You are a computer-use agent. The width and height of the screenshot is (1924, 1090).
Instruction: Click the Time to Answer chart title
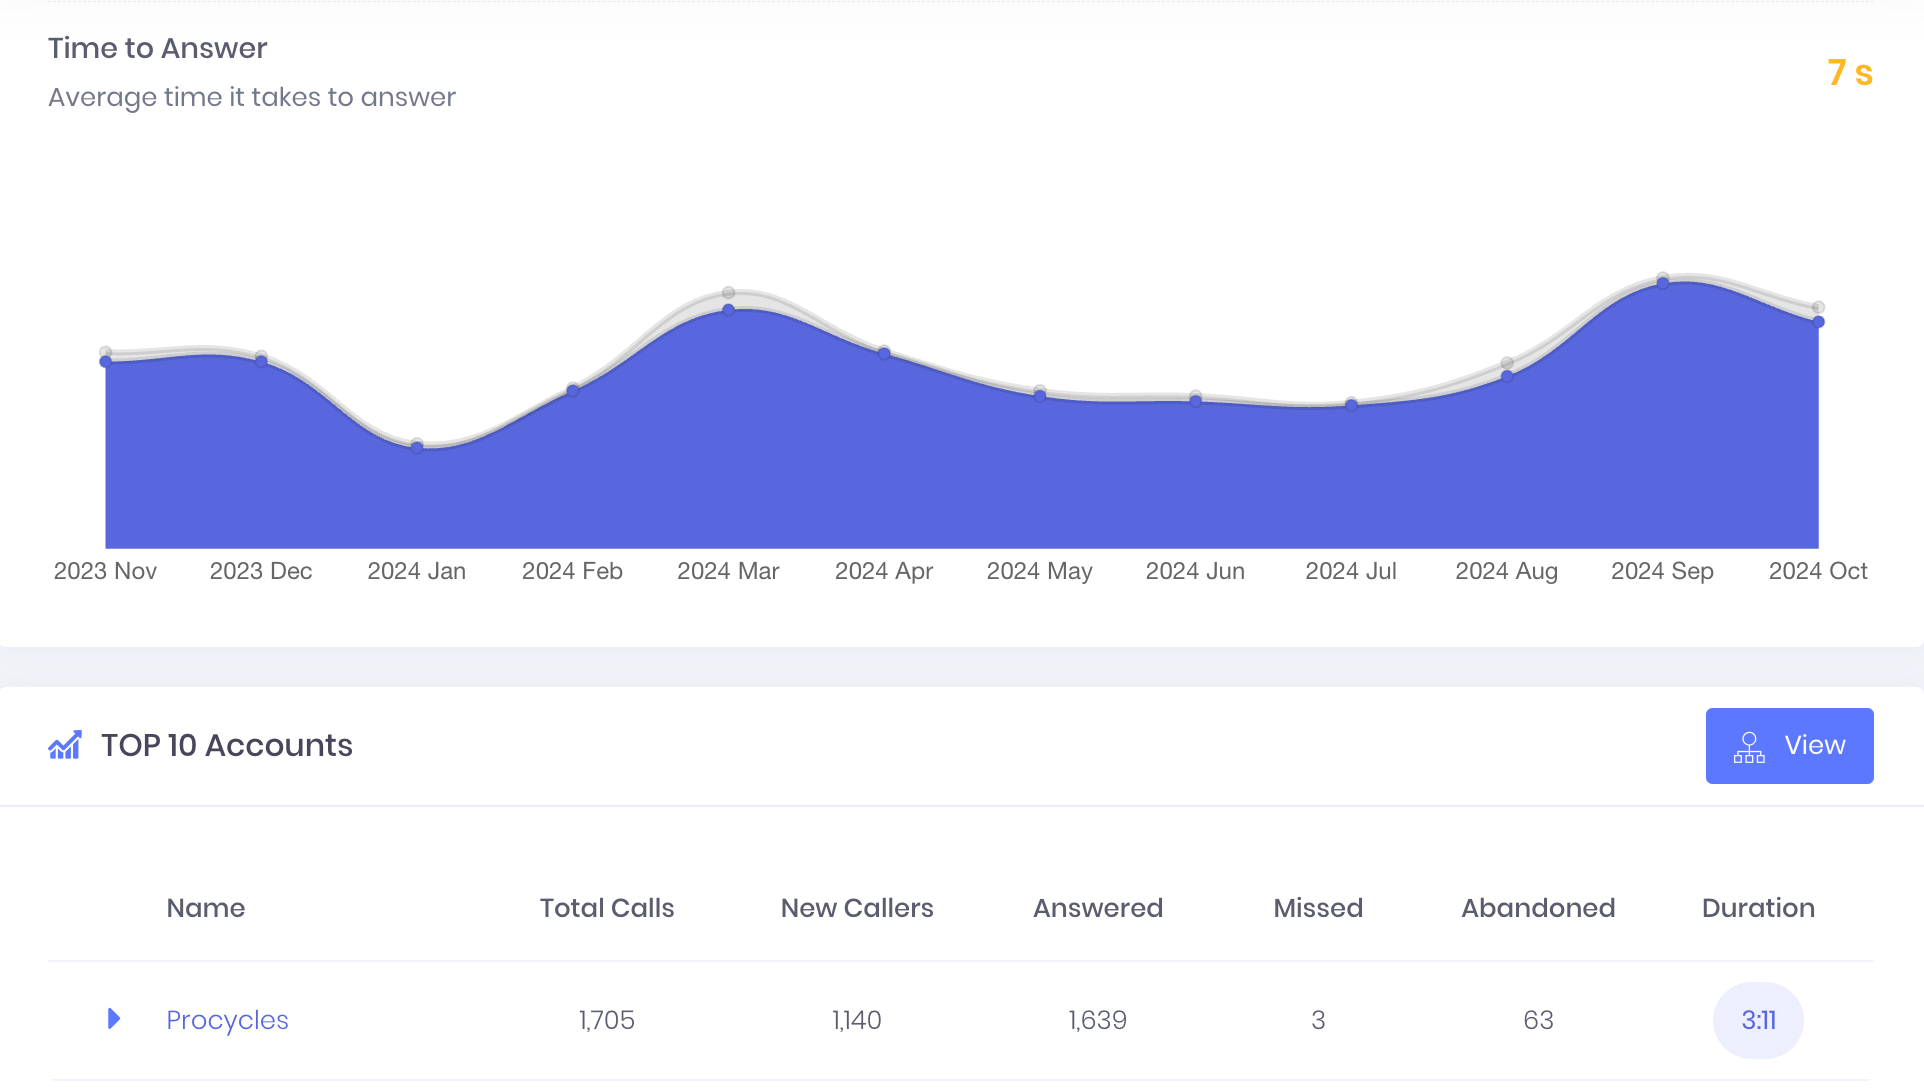157,47
